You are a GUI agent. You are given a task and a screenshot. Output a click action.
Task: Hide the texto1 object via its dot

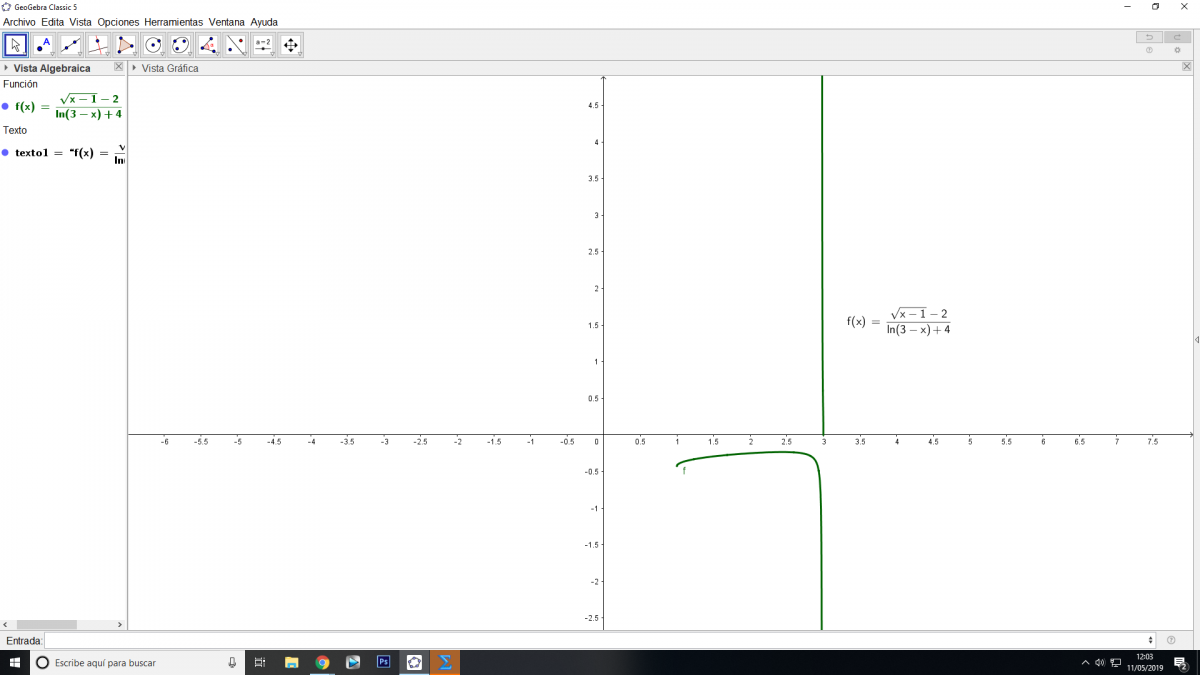click(x=5, y=153)
